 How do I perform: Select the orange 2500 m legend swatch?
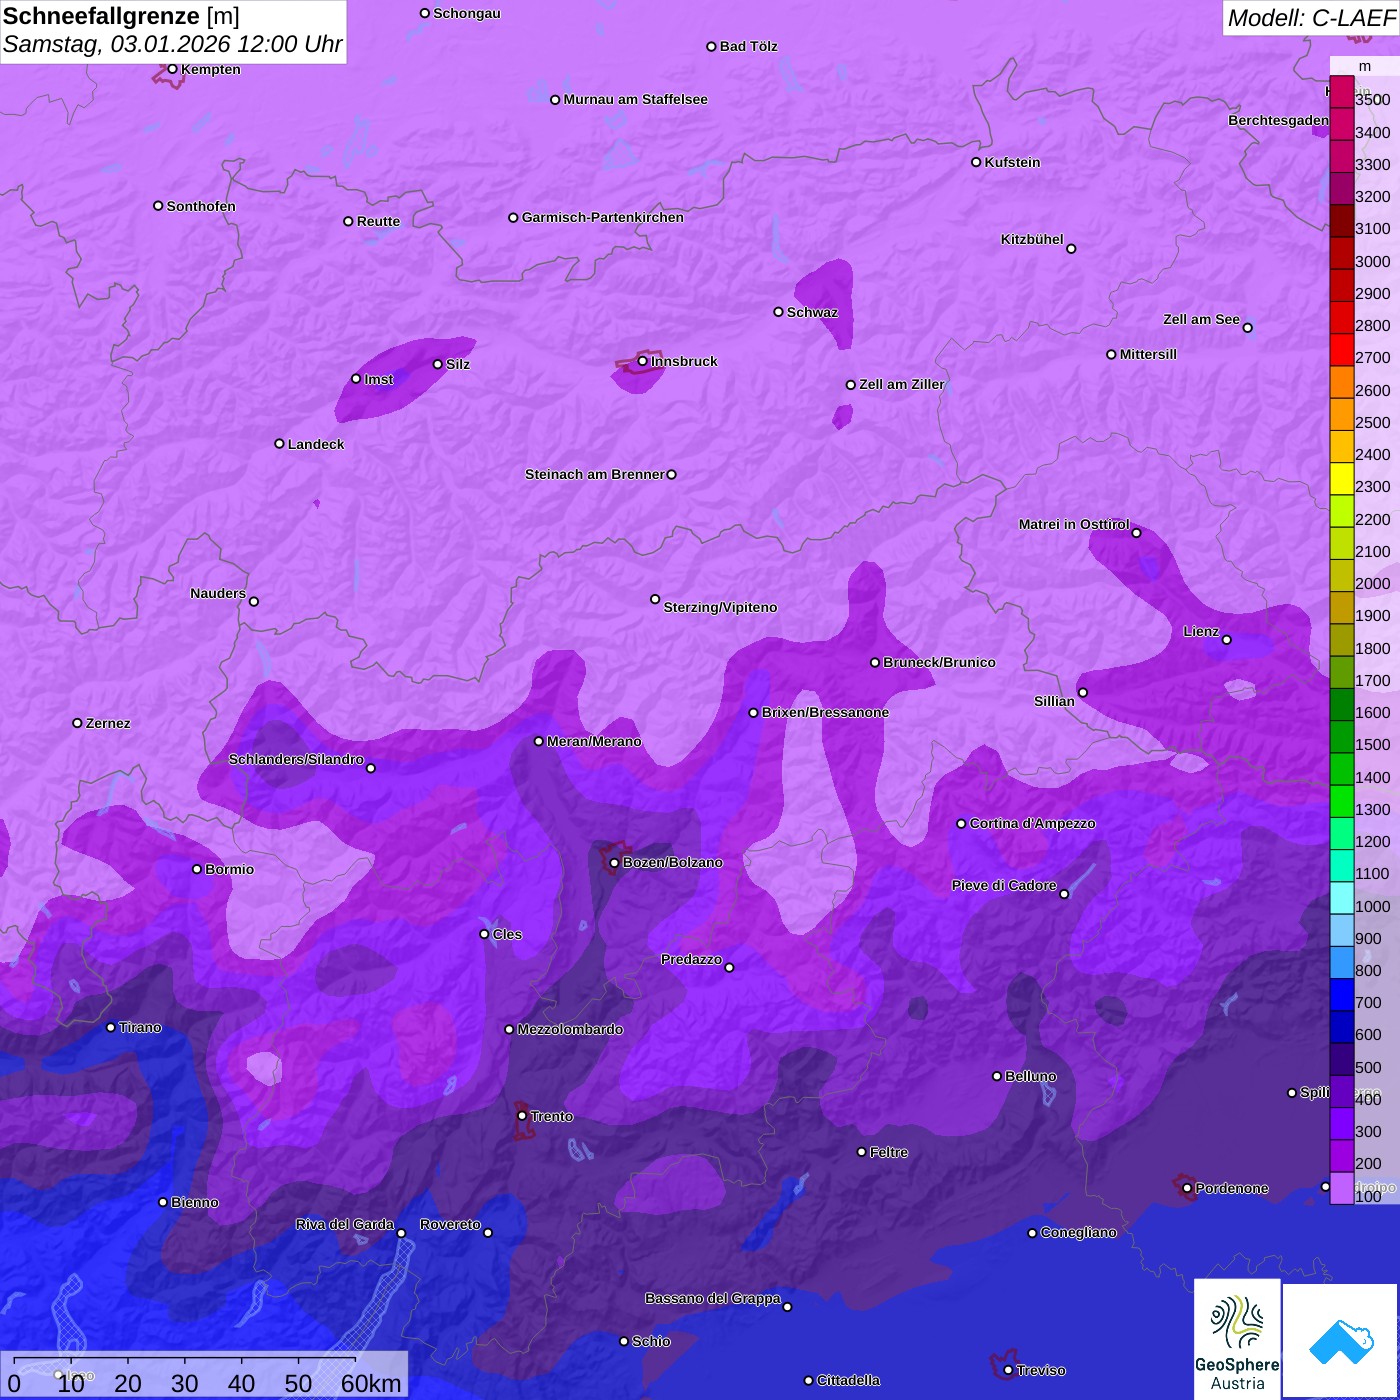click(1341, 415)
